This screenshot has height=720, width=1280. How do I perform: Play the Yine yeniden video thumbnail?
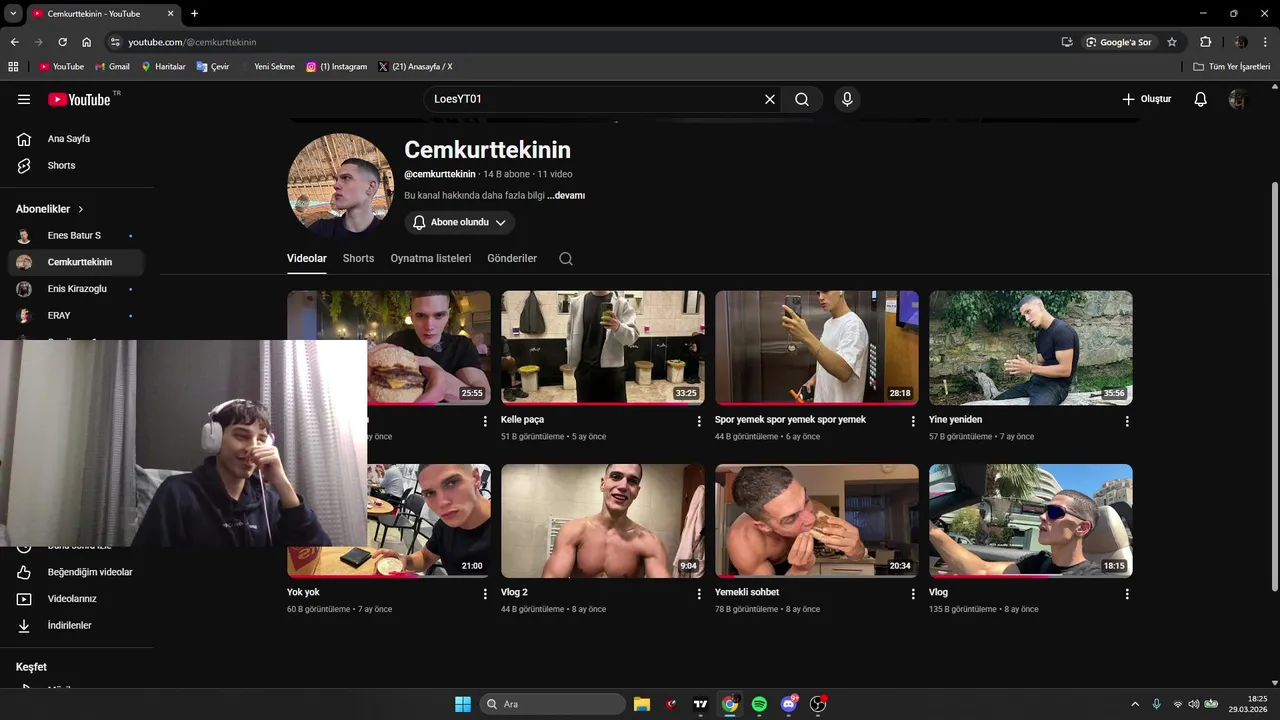pos(1031,347)
